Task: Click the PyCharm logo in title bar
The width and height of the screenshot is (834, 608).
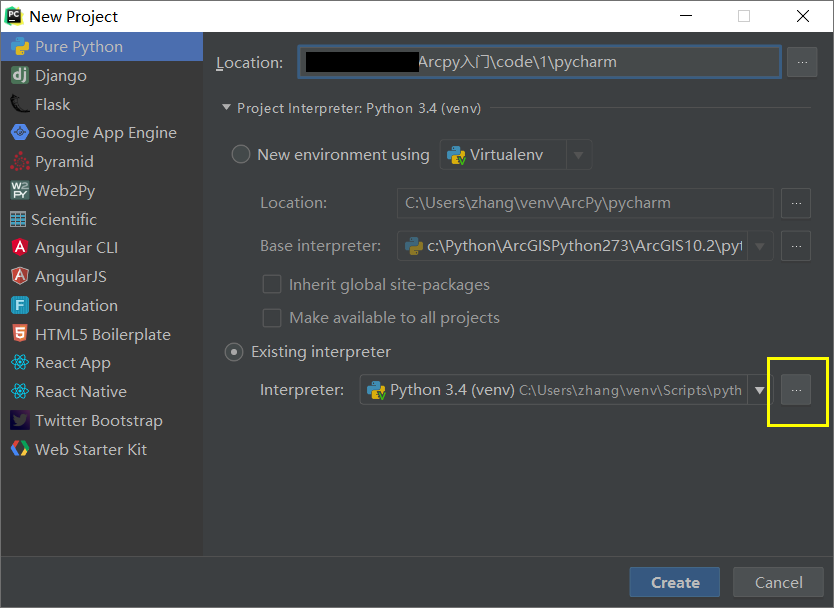Action: click(x=13, y=16)
